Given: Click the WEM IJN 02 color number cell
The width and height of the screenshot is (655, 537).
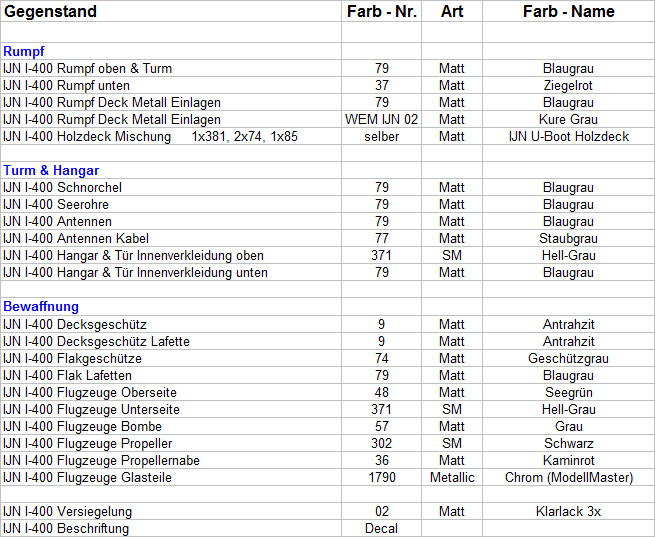Looking at the screenshot, I should [381, 120].
